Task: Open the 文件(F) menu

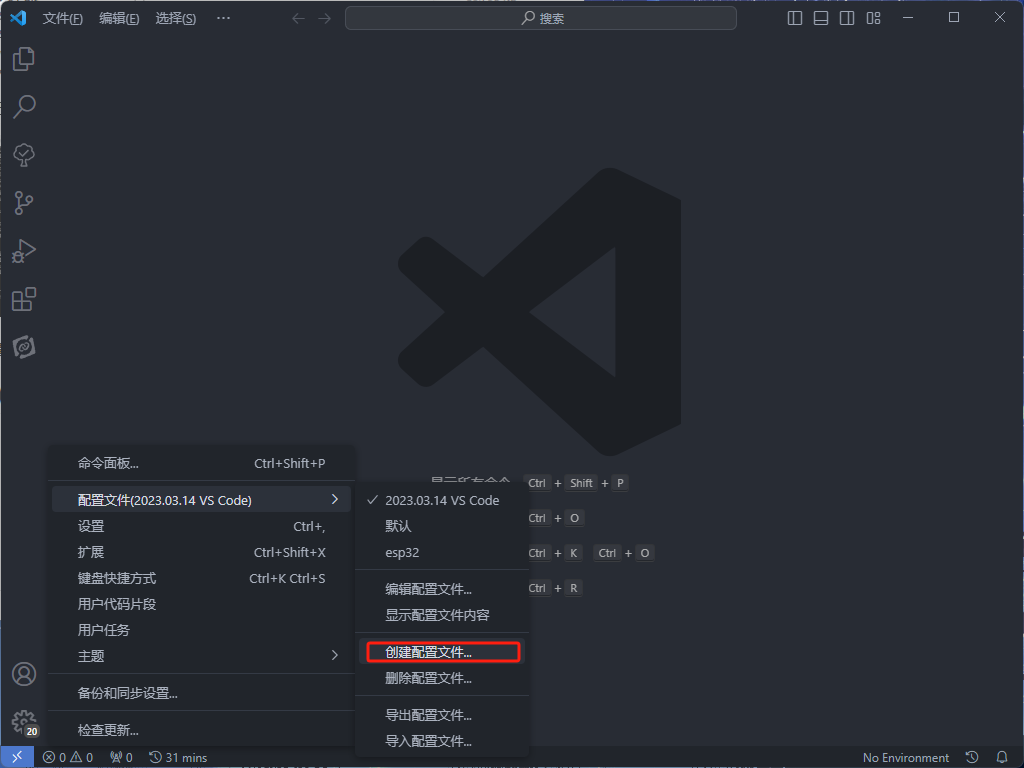Action: pos(63,18)
